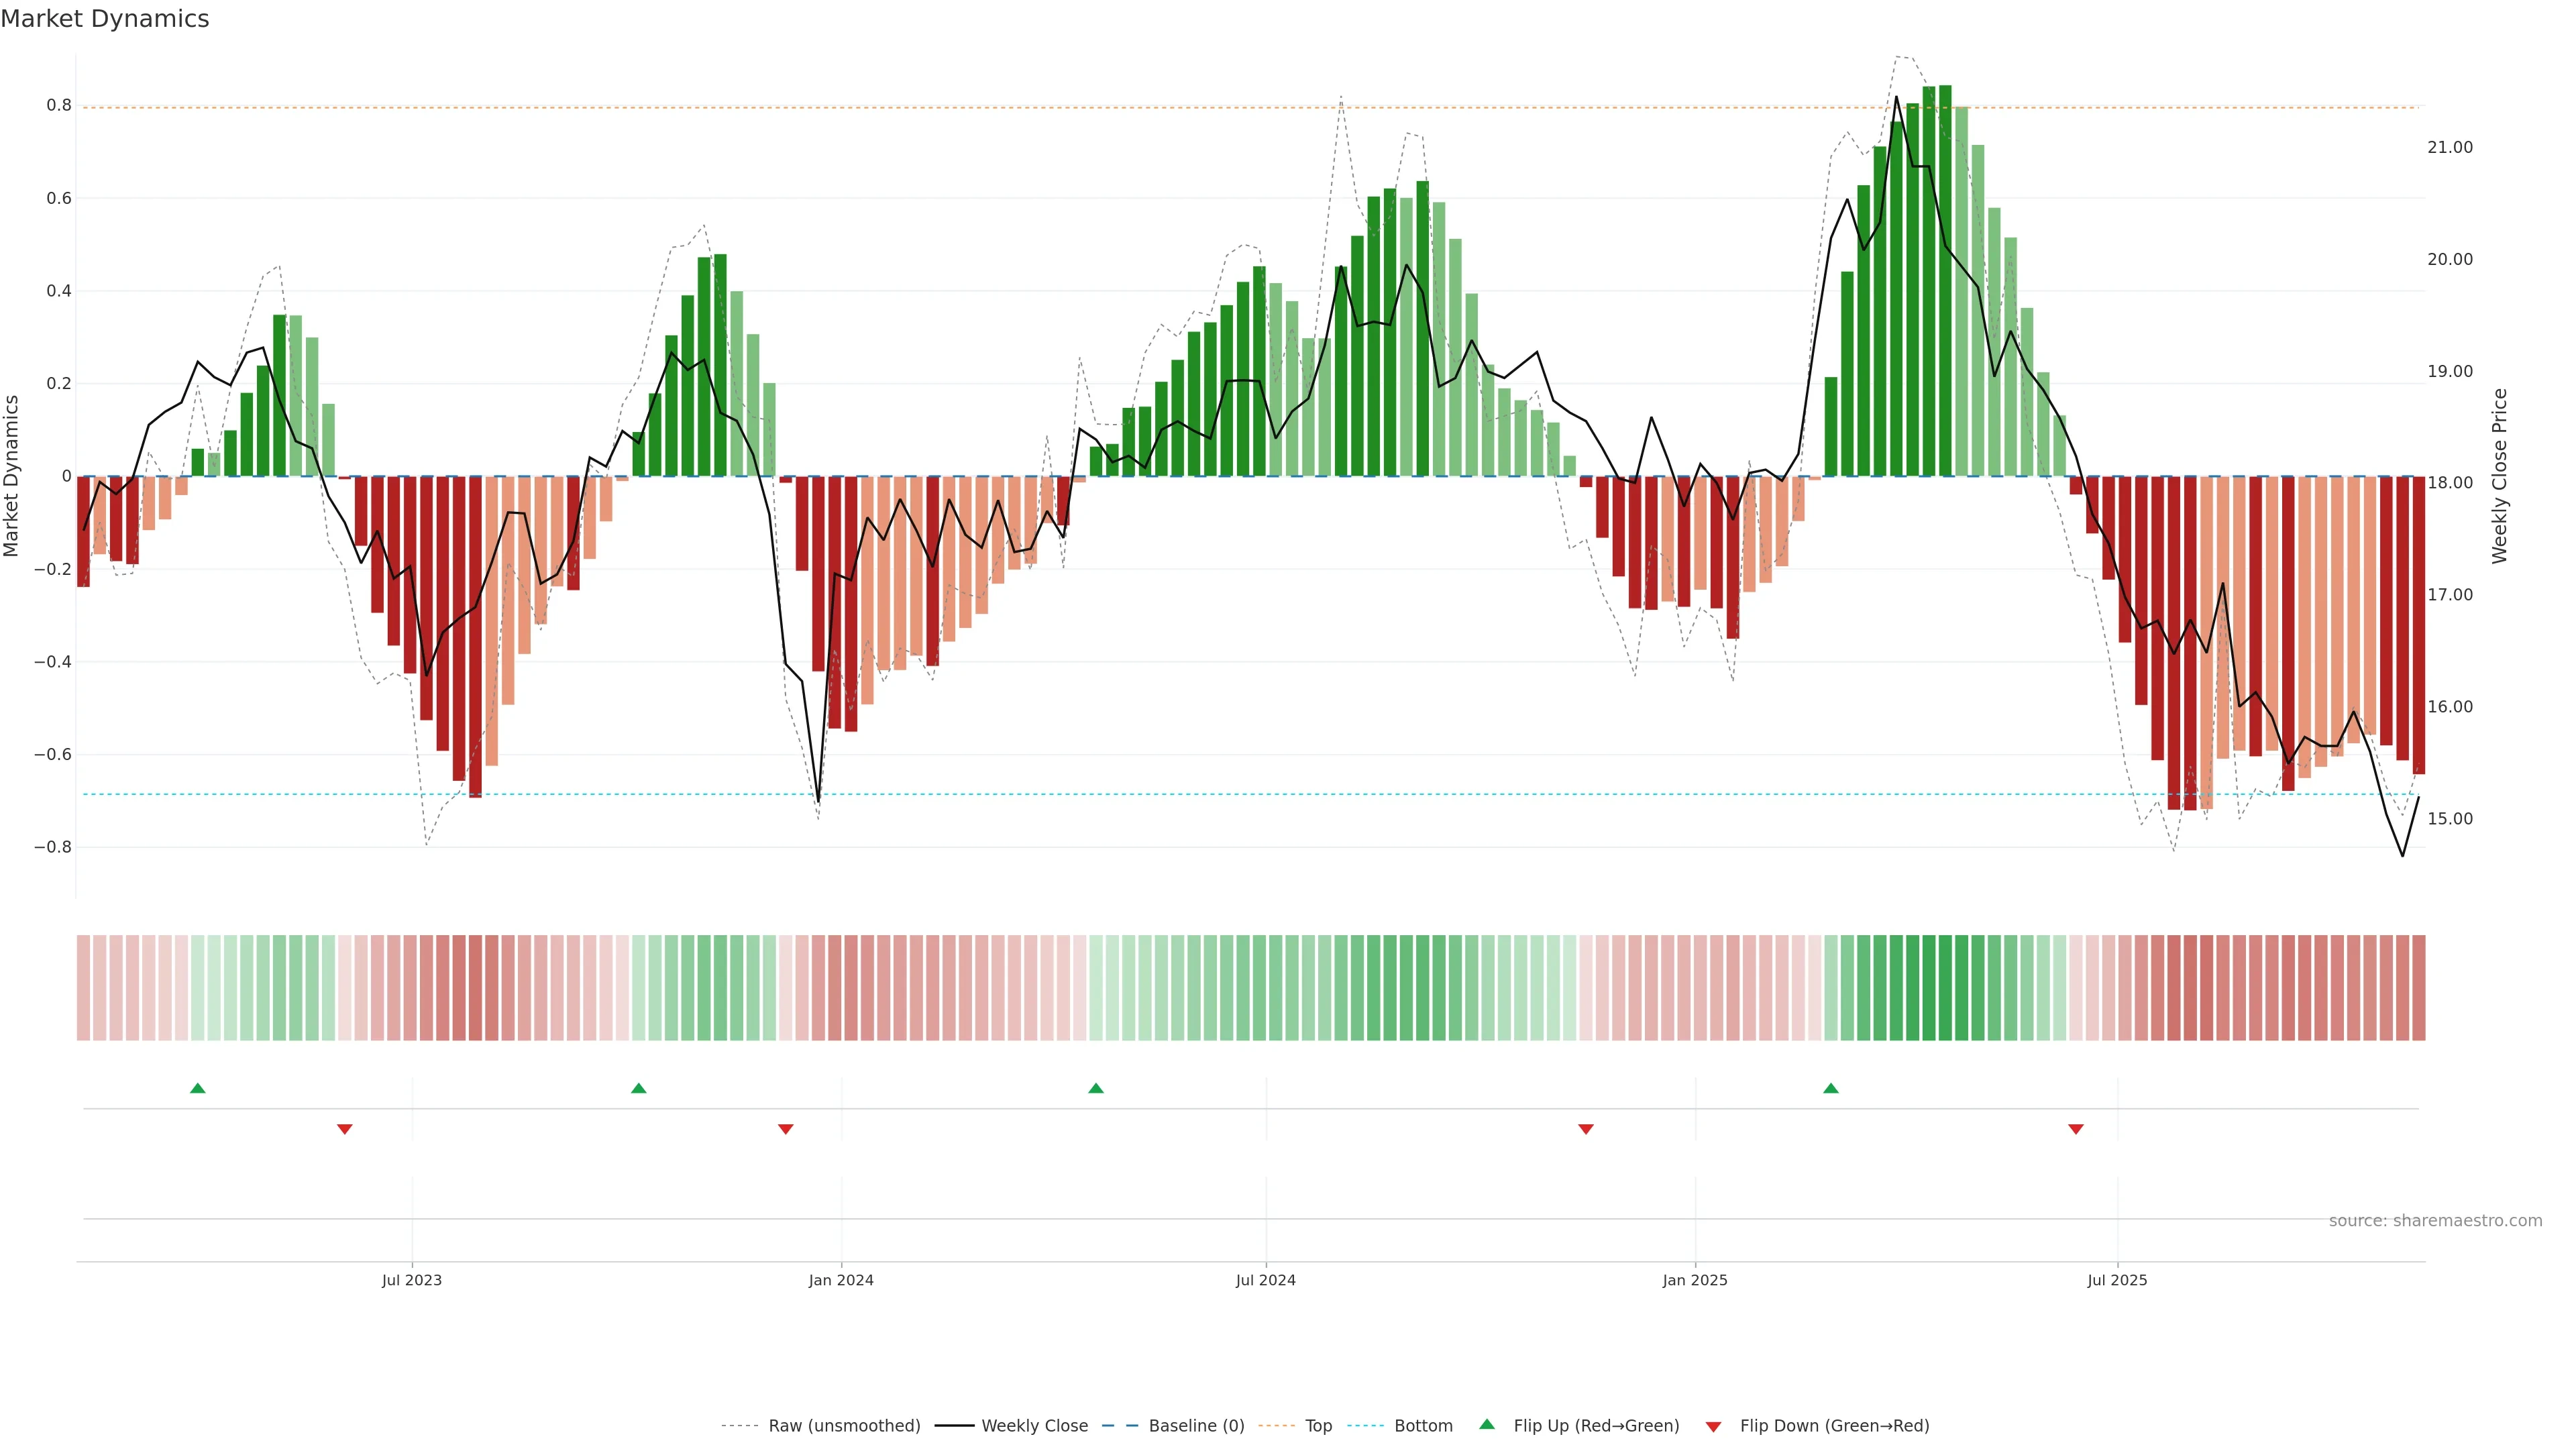The height and width of the screenshot is (1449, 2576).
Task: Click the Flip Up marker near early 2023
Action: pyautogui.click(x=198, y=1088)
